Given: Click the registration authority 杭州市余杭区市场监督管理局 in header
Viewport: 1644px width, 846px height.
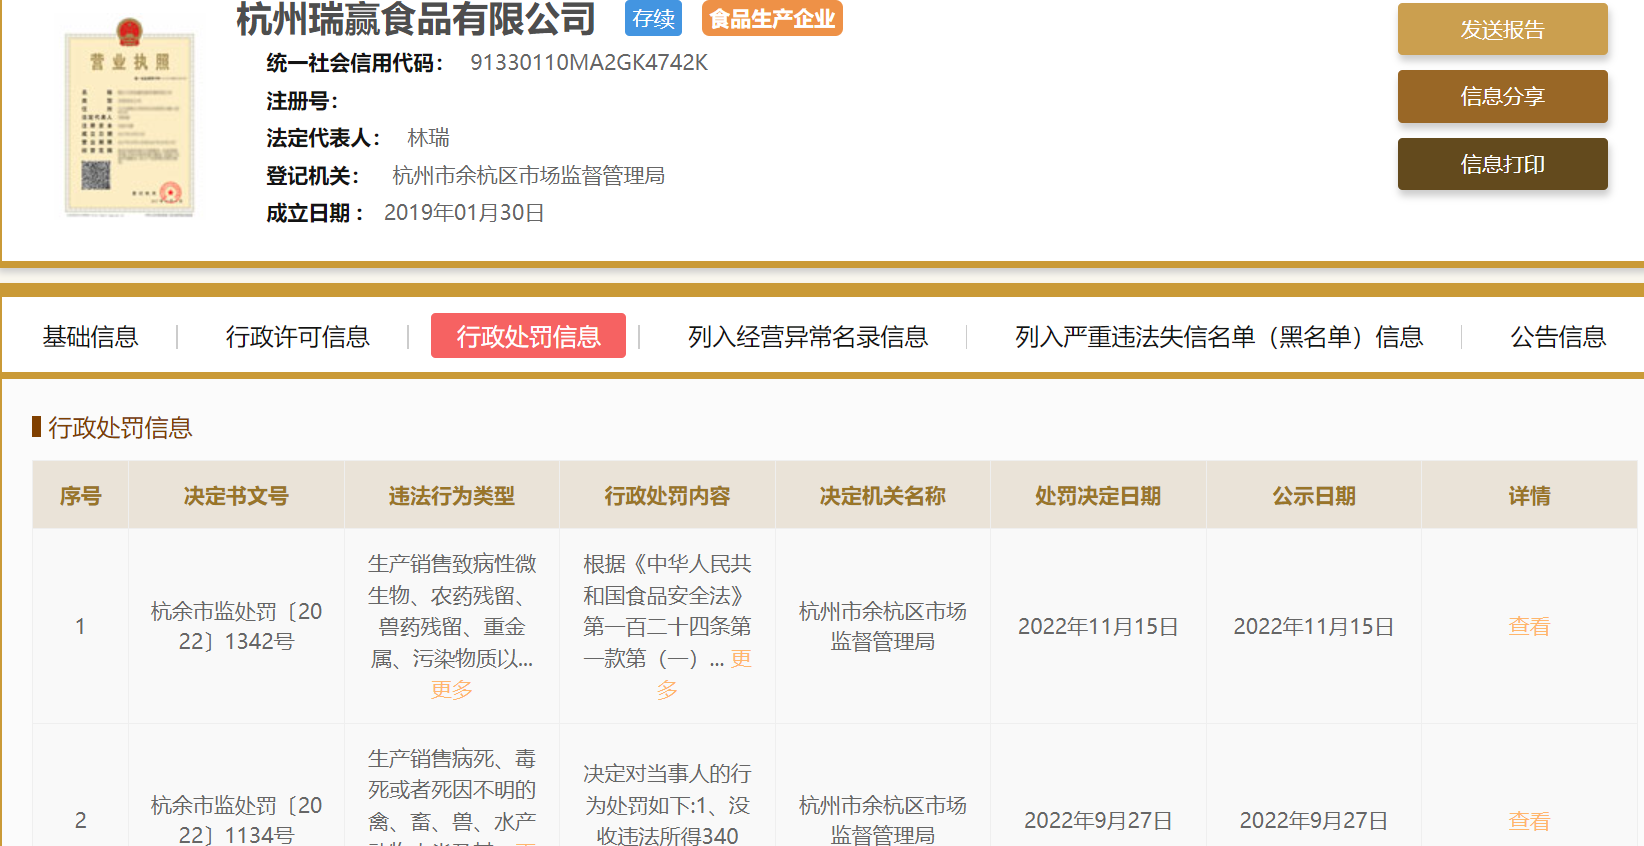Looking at the screenshot, I should coord(528,176).
